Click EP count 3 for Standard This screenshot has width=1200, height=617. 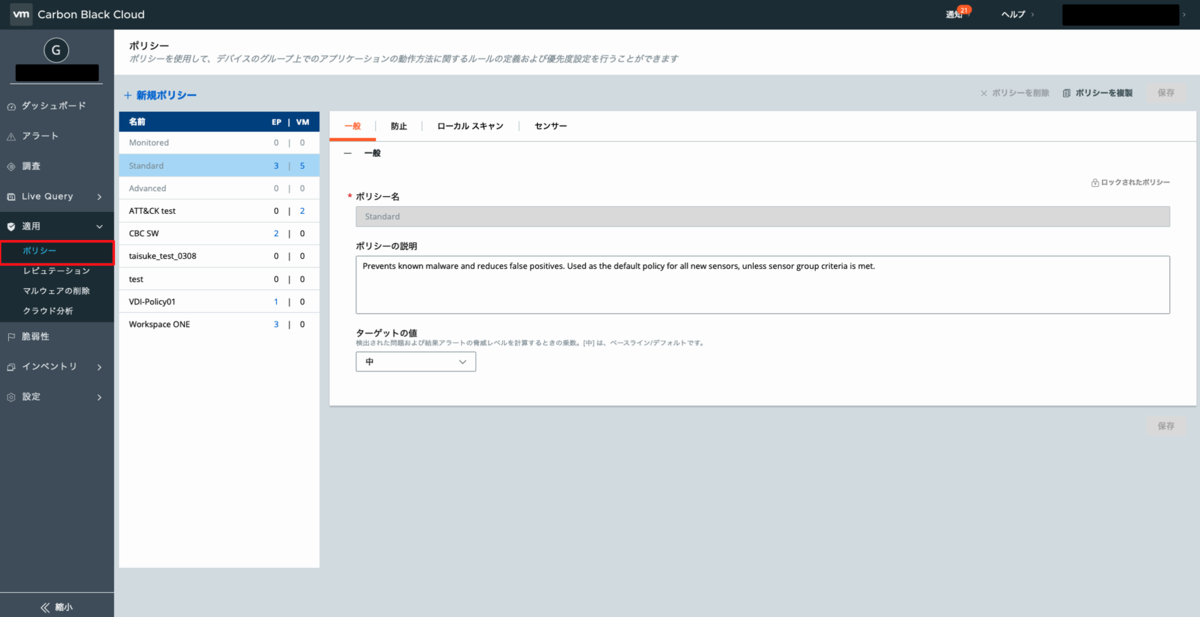[x=276, y=166]
